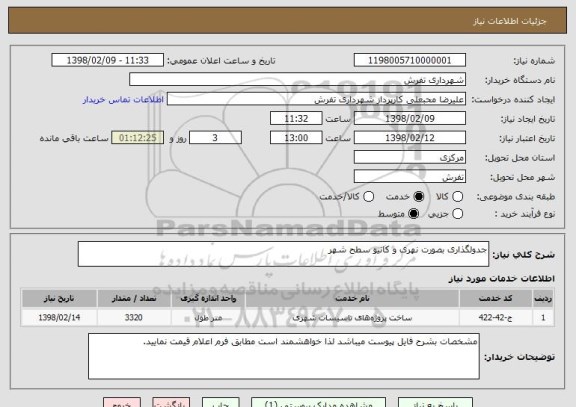Click the validity date field 1398/02/12
The height and width of the screenshot is (407, 576).
click(x=410, y=138)
